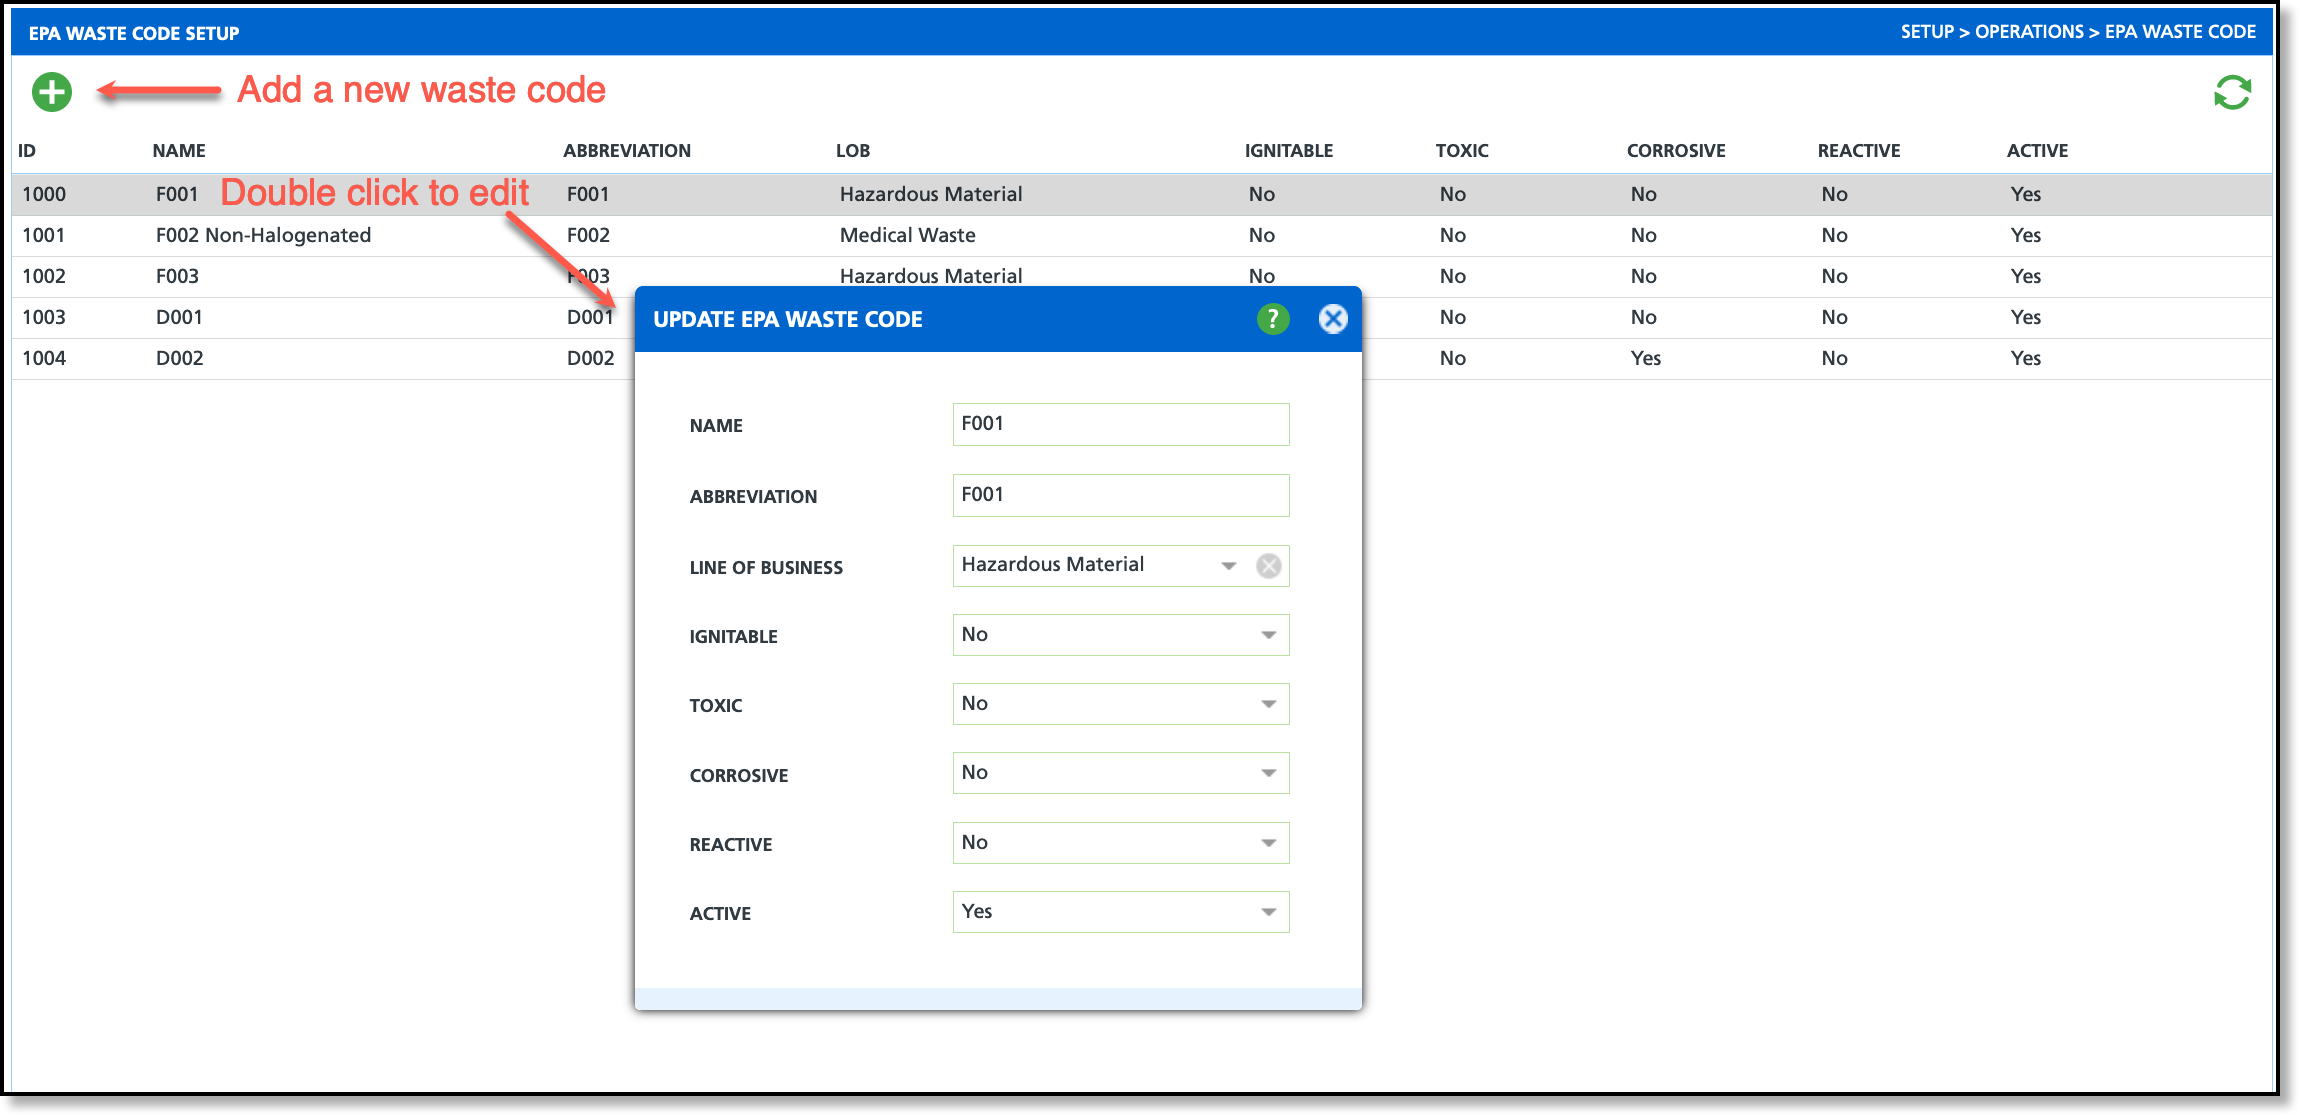Click the CORROSIVE column header
Image resolution: width=2300 pixels, height=1116 pixels.
point(1676,151)
